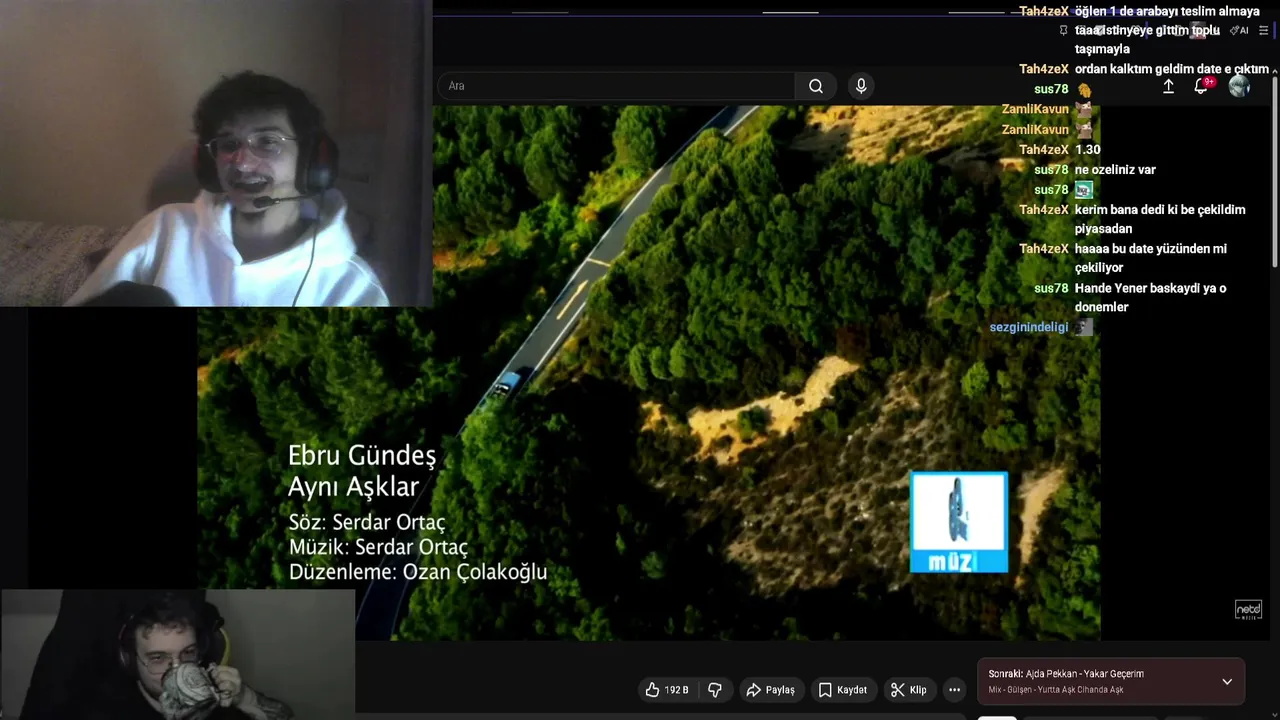The width and height of the screenshot is (1280, 720).
Task: Focus the Ara search field
Action: (615, 86)
